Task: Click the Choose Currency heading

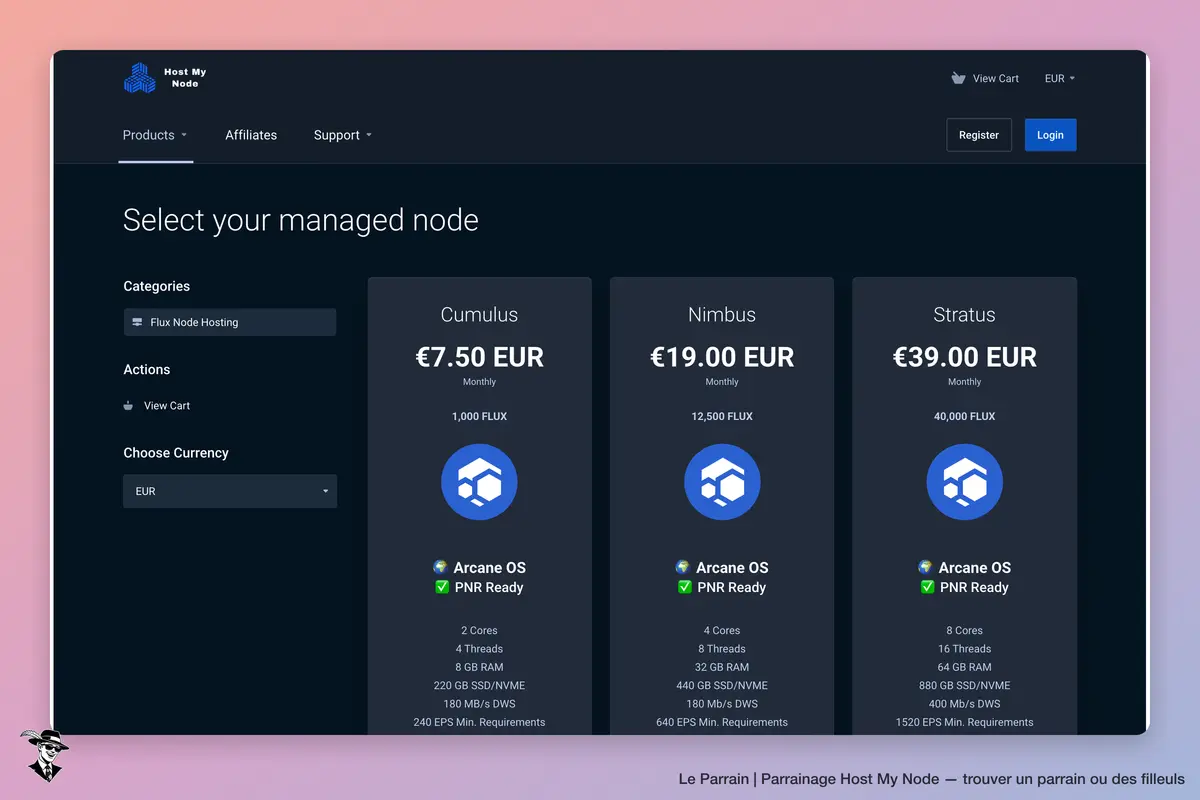Action: (176, 453)
